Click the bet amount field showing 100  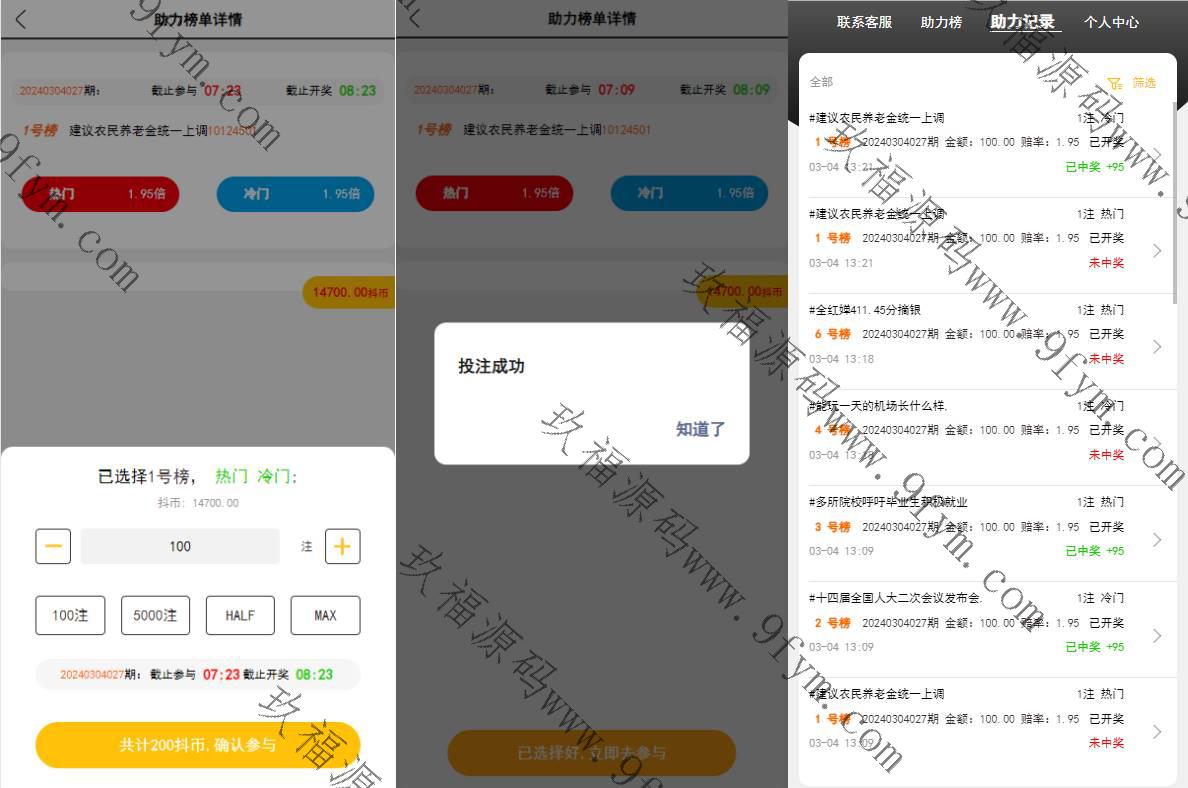point(180,546)
